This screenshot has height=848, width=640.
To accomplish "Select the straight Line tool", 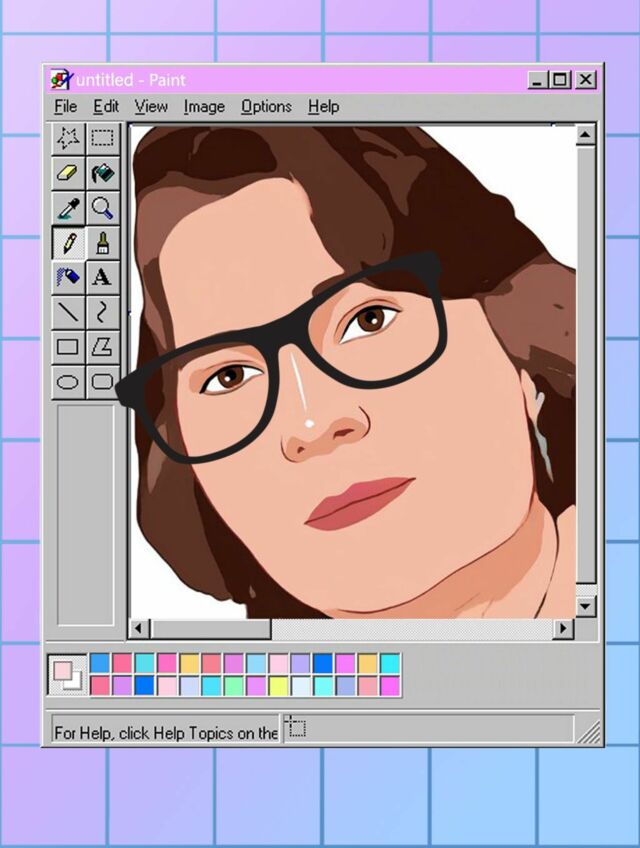I will [x=68, y=313].
